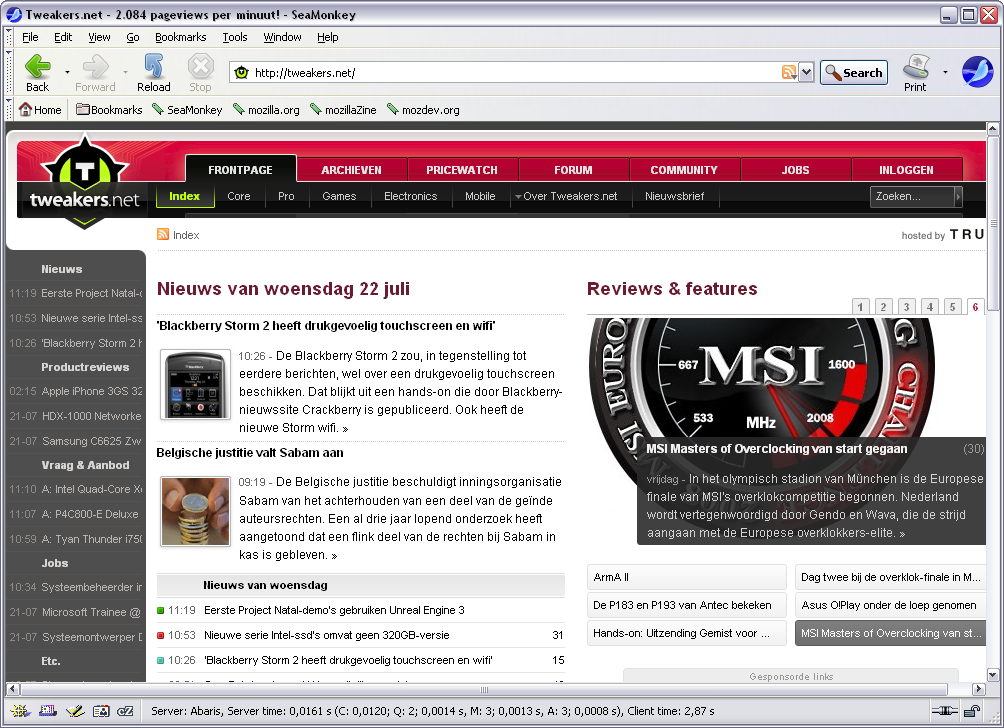1004x728 pixels.
Task: Open the URL bar history dropdown
Action: point(806,72)
